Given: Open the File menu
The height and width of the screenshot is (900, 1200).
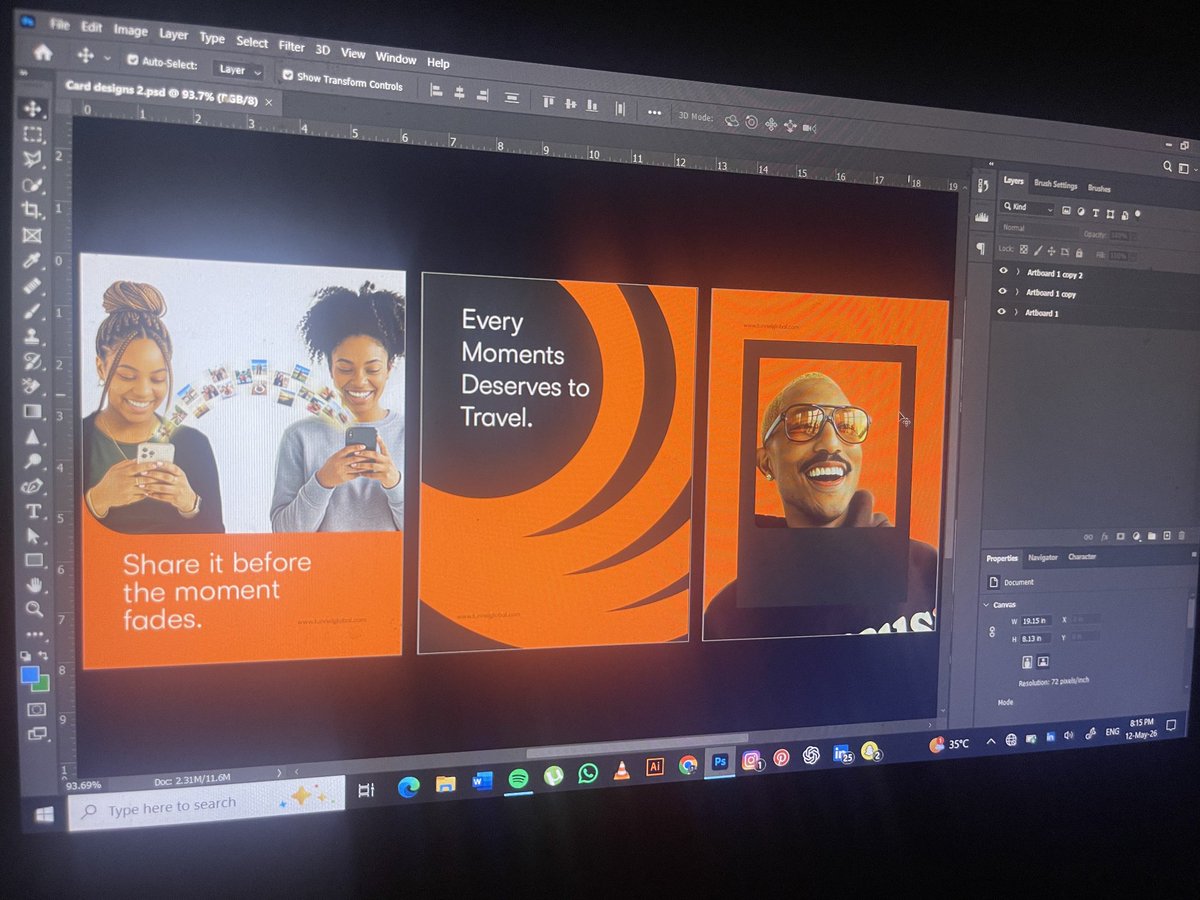Looking at the screenshot, I should [x=59, y=23].
